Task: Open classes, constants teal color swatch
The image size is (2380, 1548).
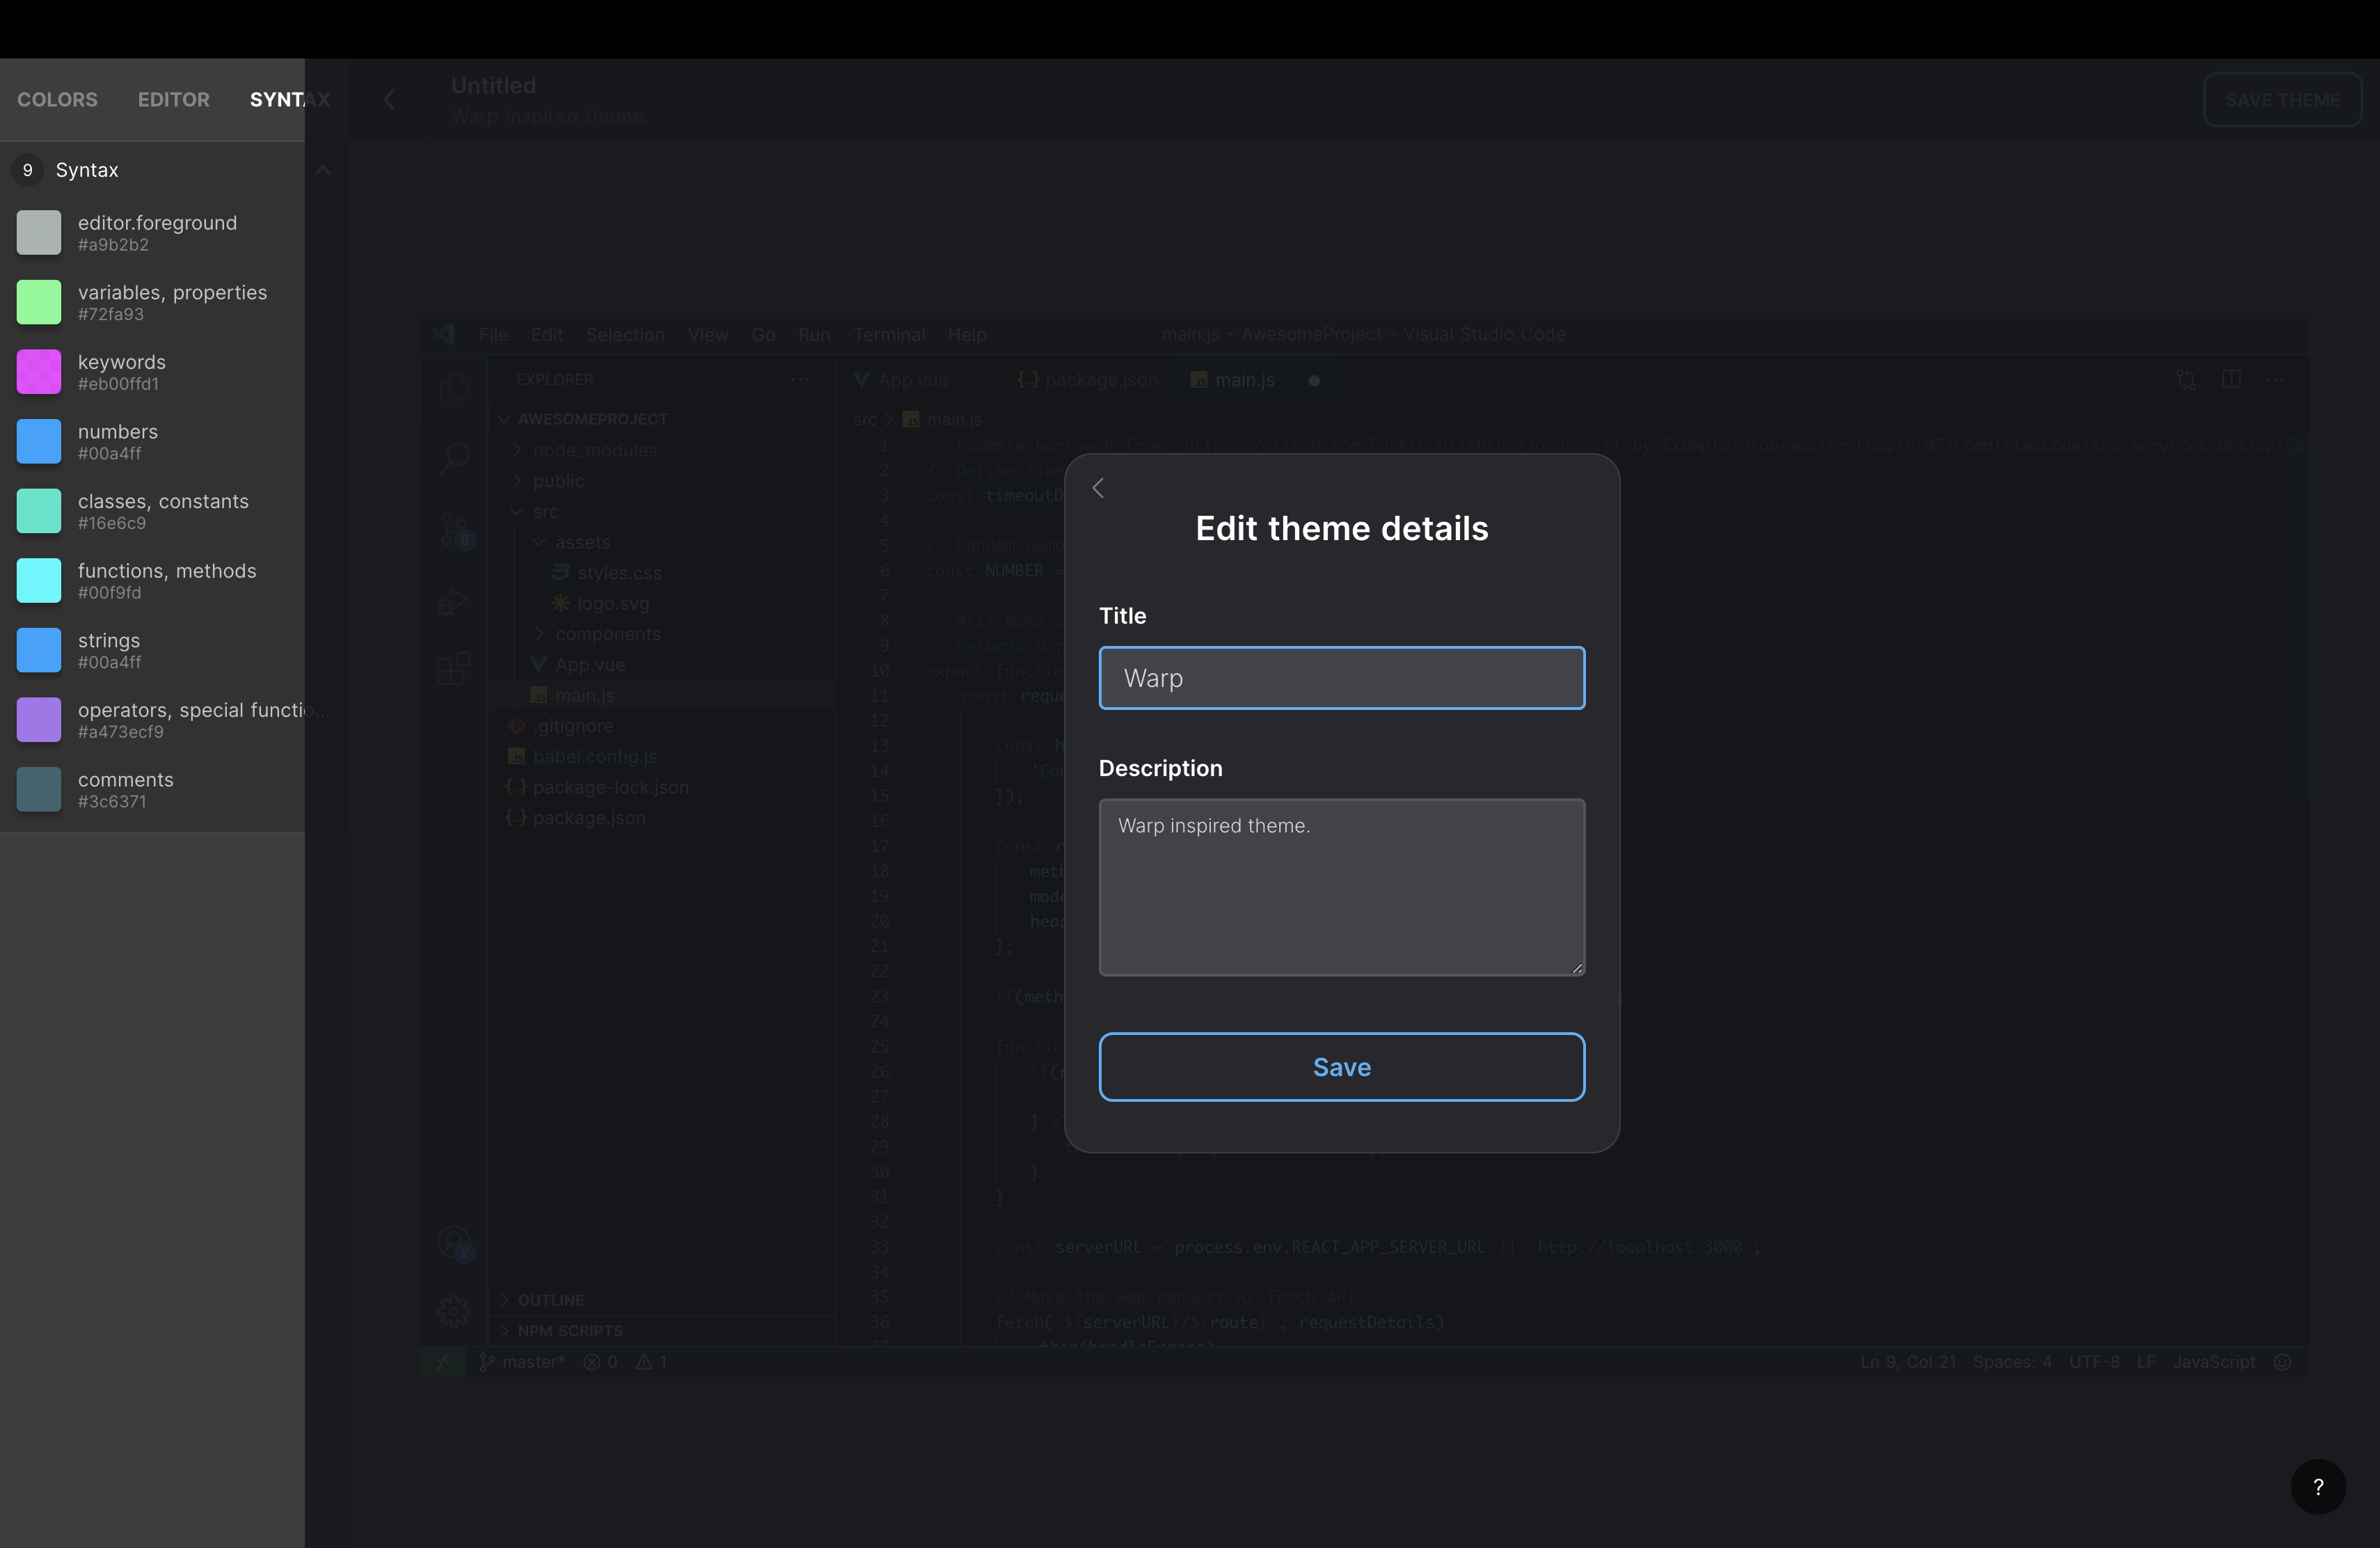Action: point(39,511)
